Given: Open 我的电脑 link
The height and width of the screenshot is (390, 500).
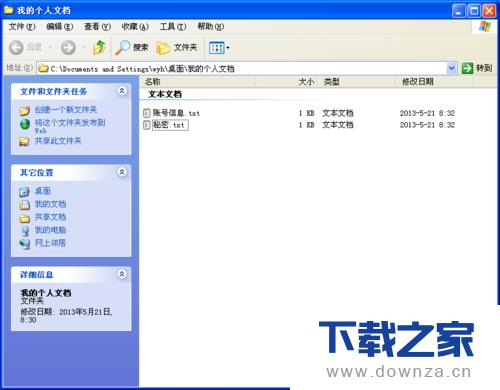Looking at the screenshot, I should click(50, 230).
